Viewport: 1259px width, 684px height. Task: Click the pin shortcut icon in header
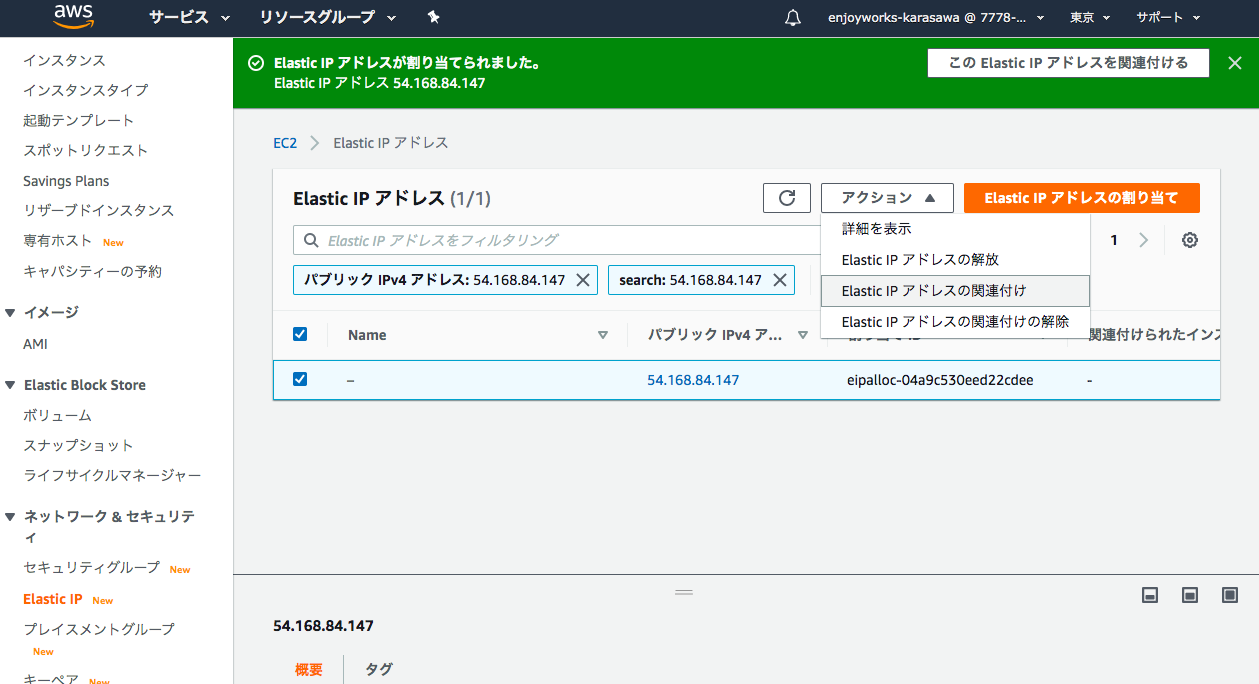pyautogui.click(x=433, y=17)
